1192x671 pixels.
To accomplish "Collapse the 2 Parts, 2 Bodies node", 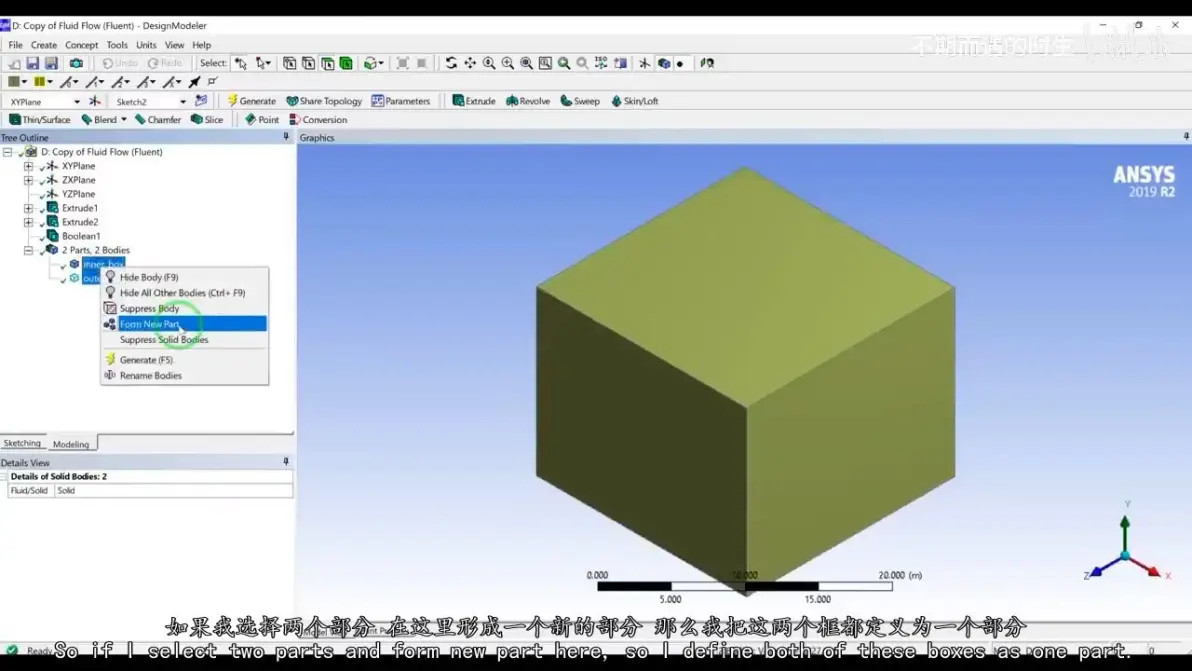I will 28,250.
